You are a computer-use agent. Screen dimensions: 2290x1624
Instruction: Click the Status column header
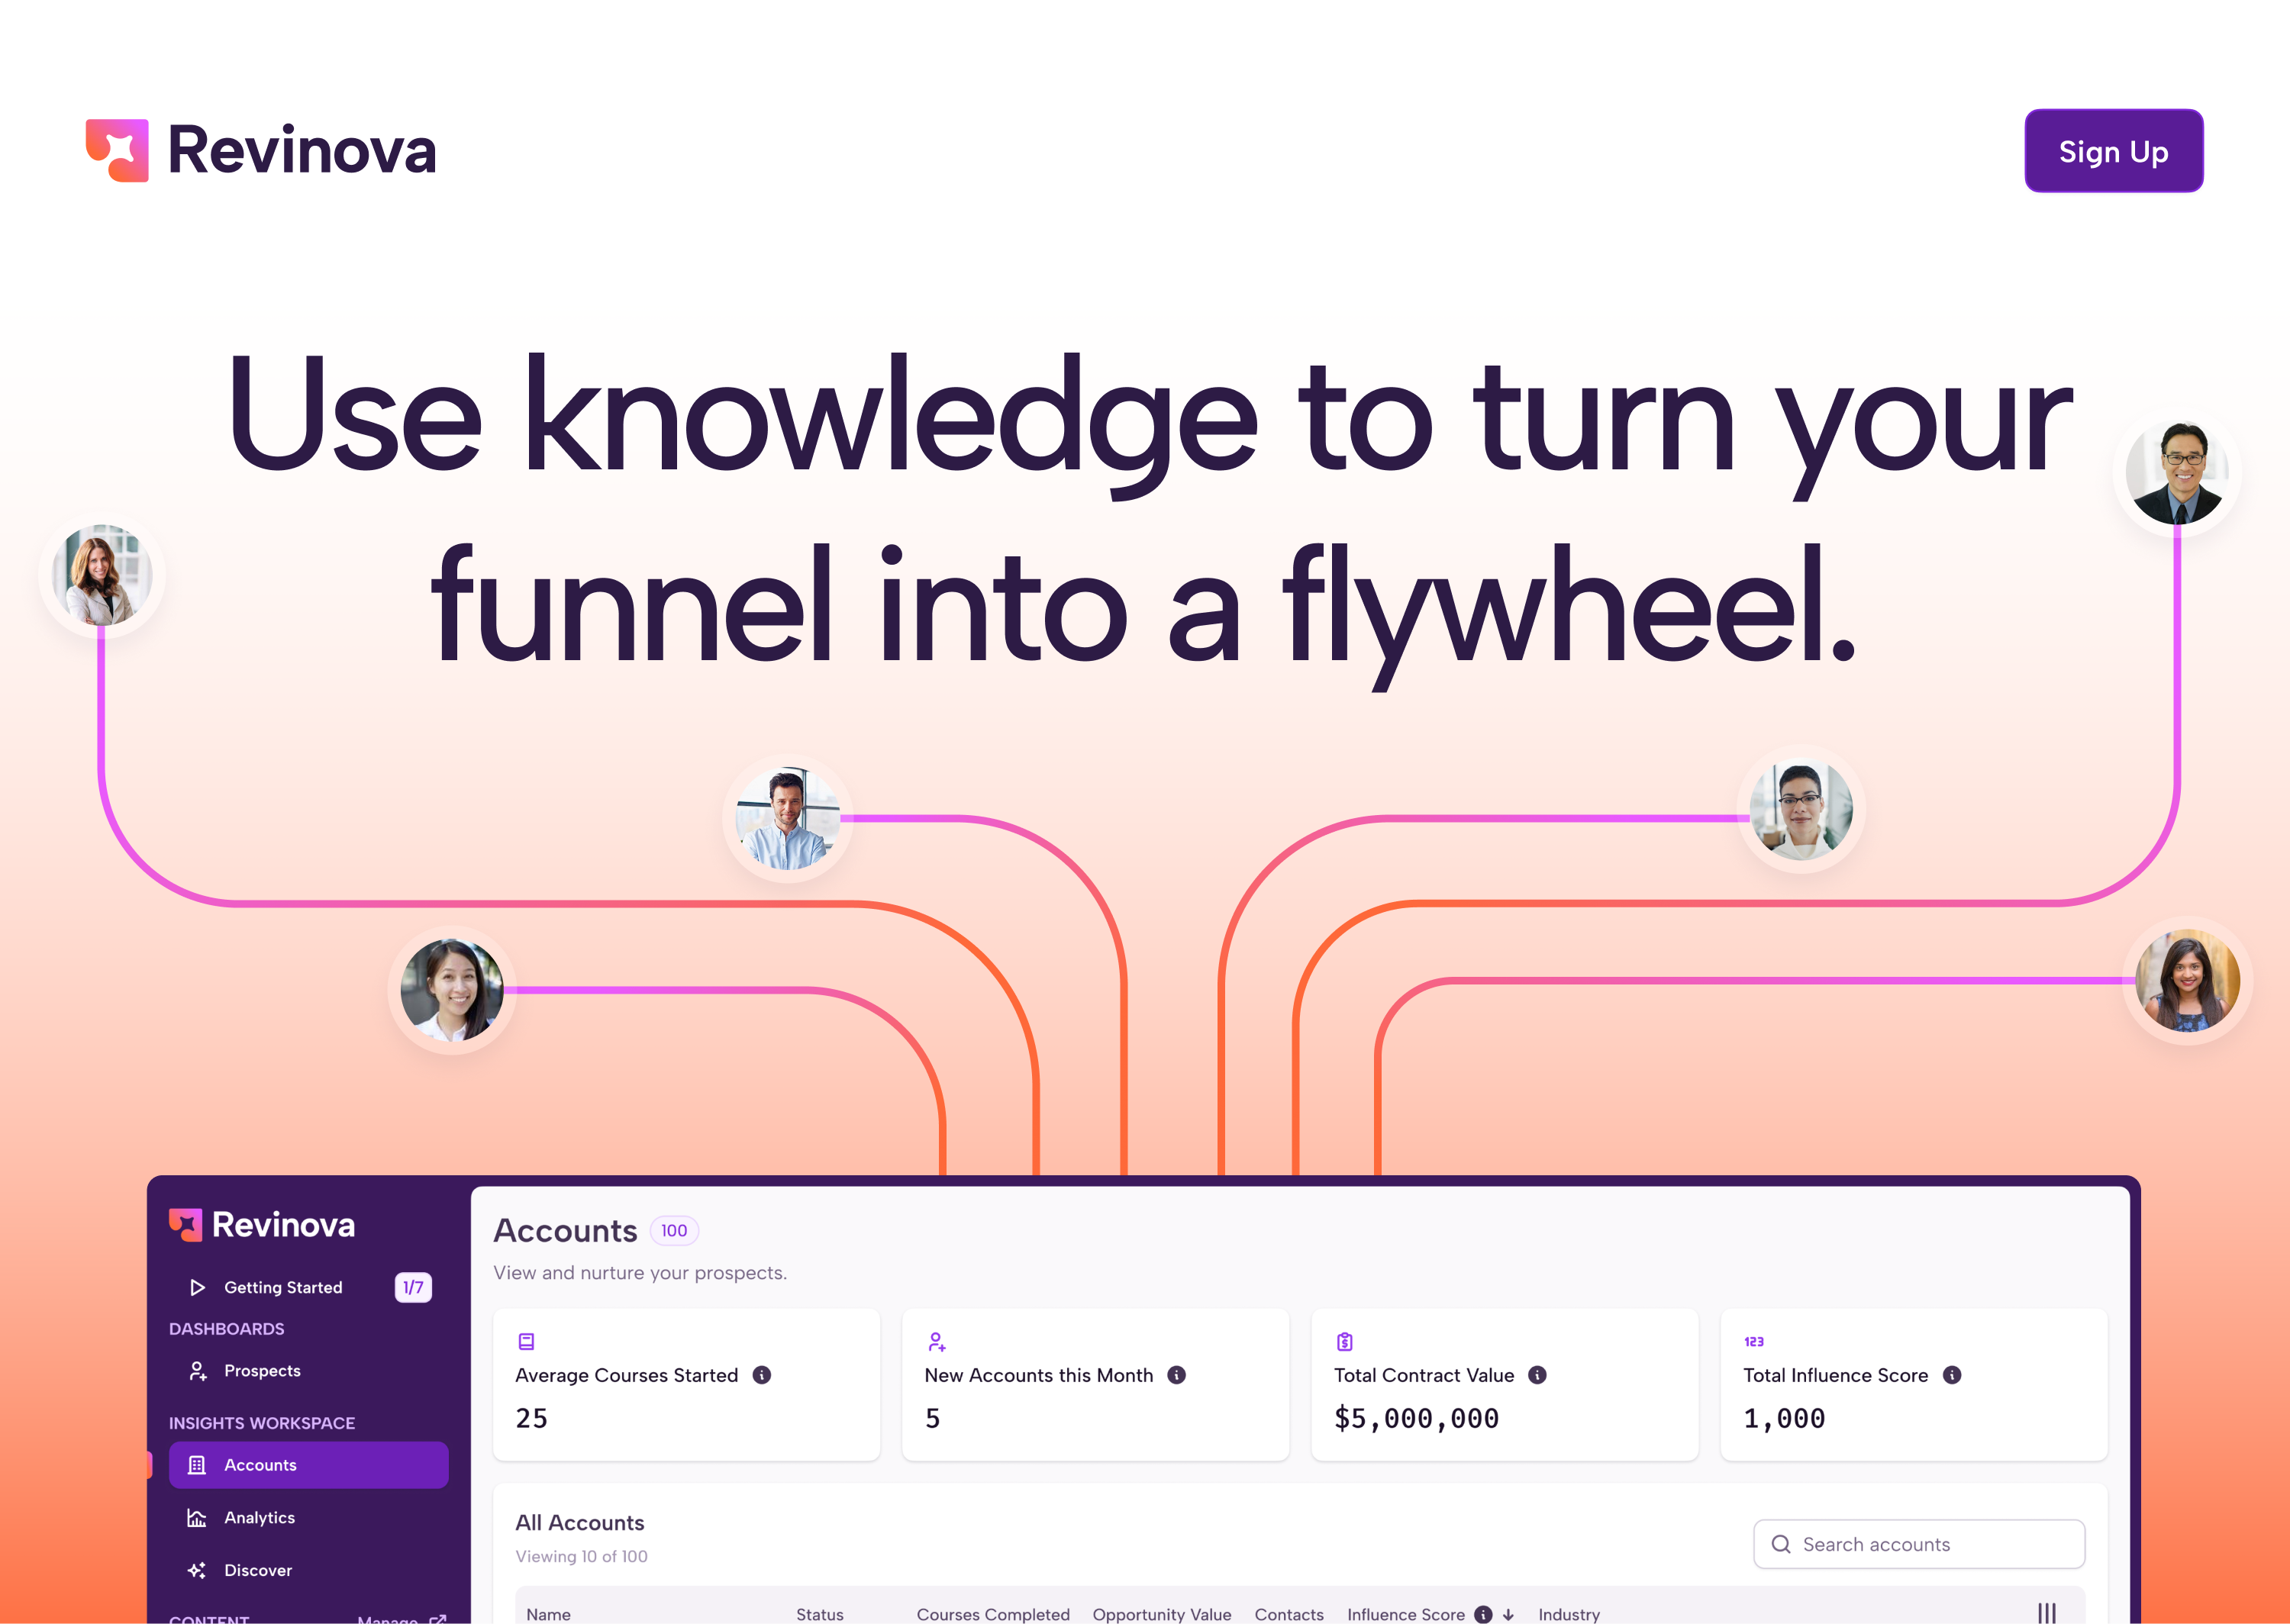click(820, 1614)
